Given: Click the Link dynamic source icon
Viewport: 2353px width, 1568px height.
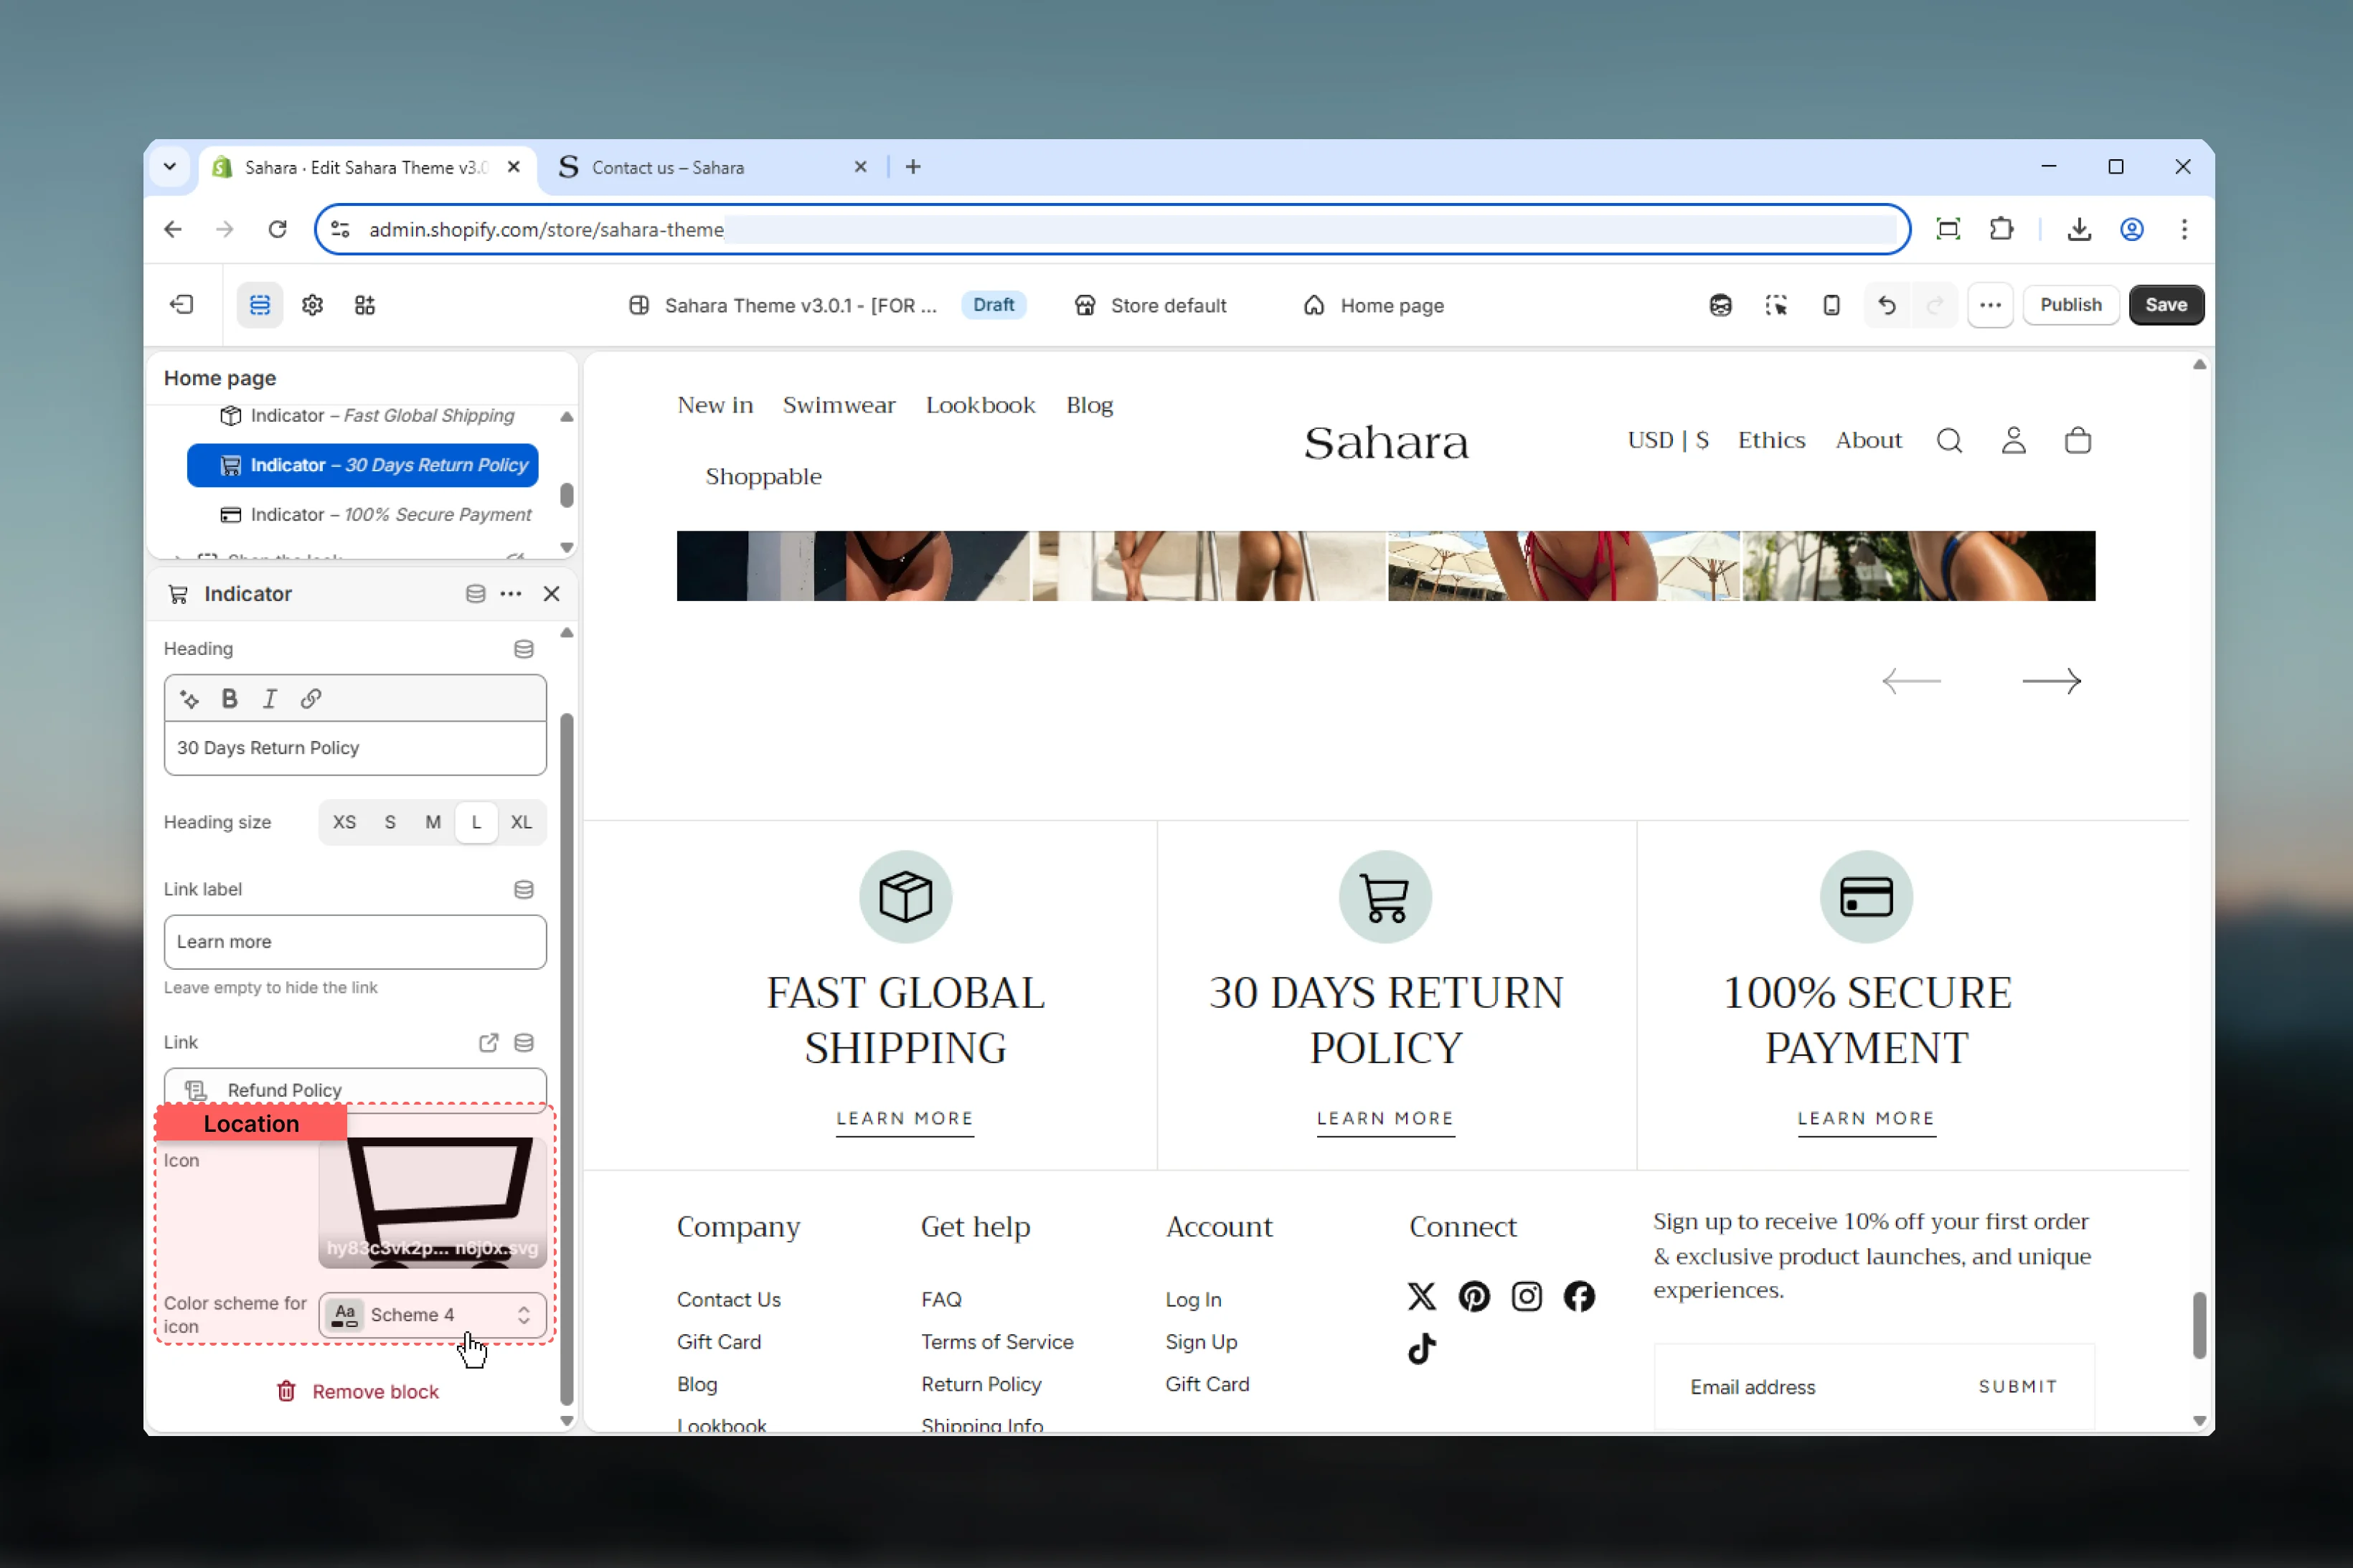Looking at the screenshot, I should [x=523, y=1043].
